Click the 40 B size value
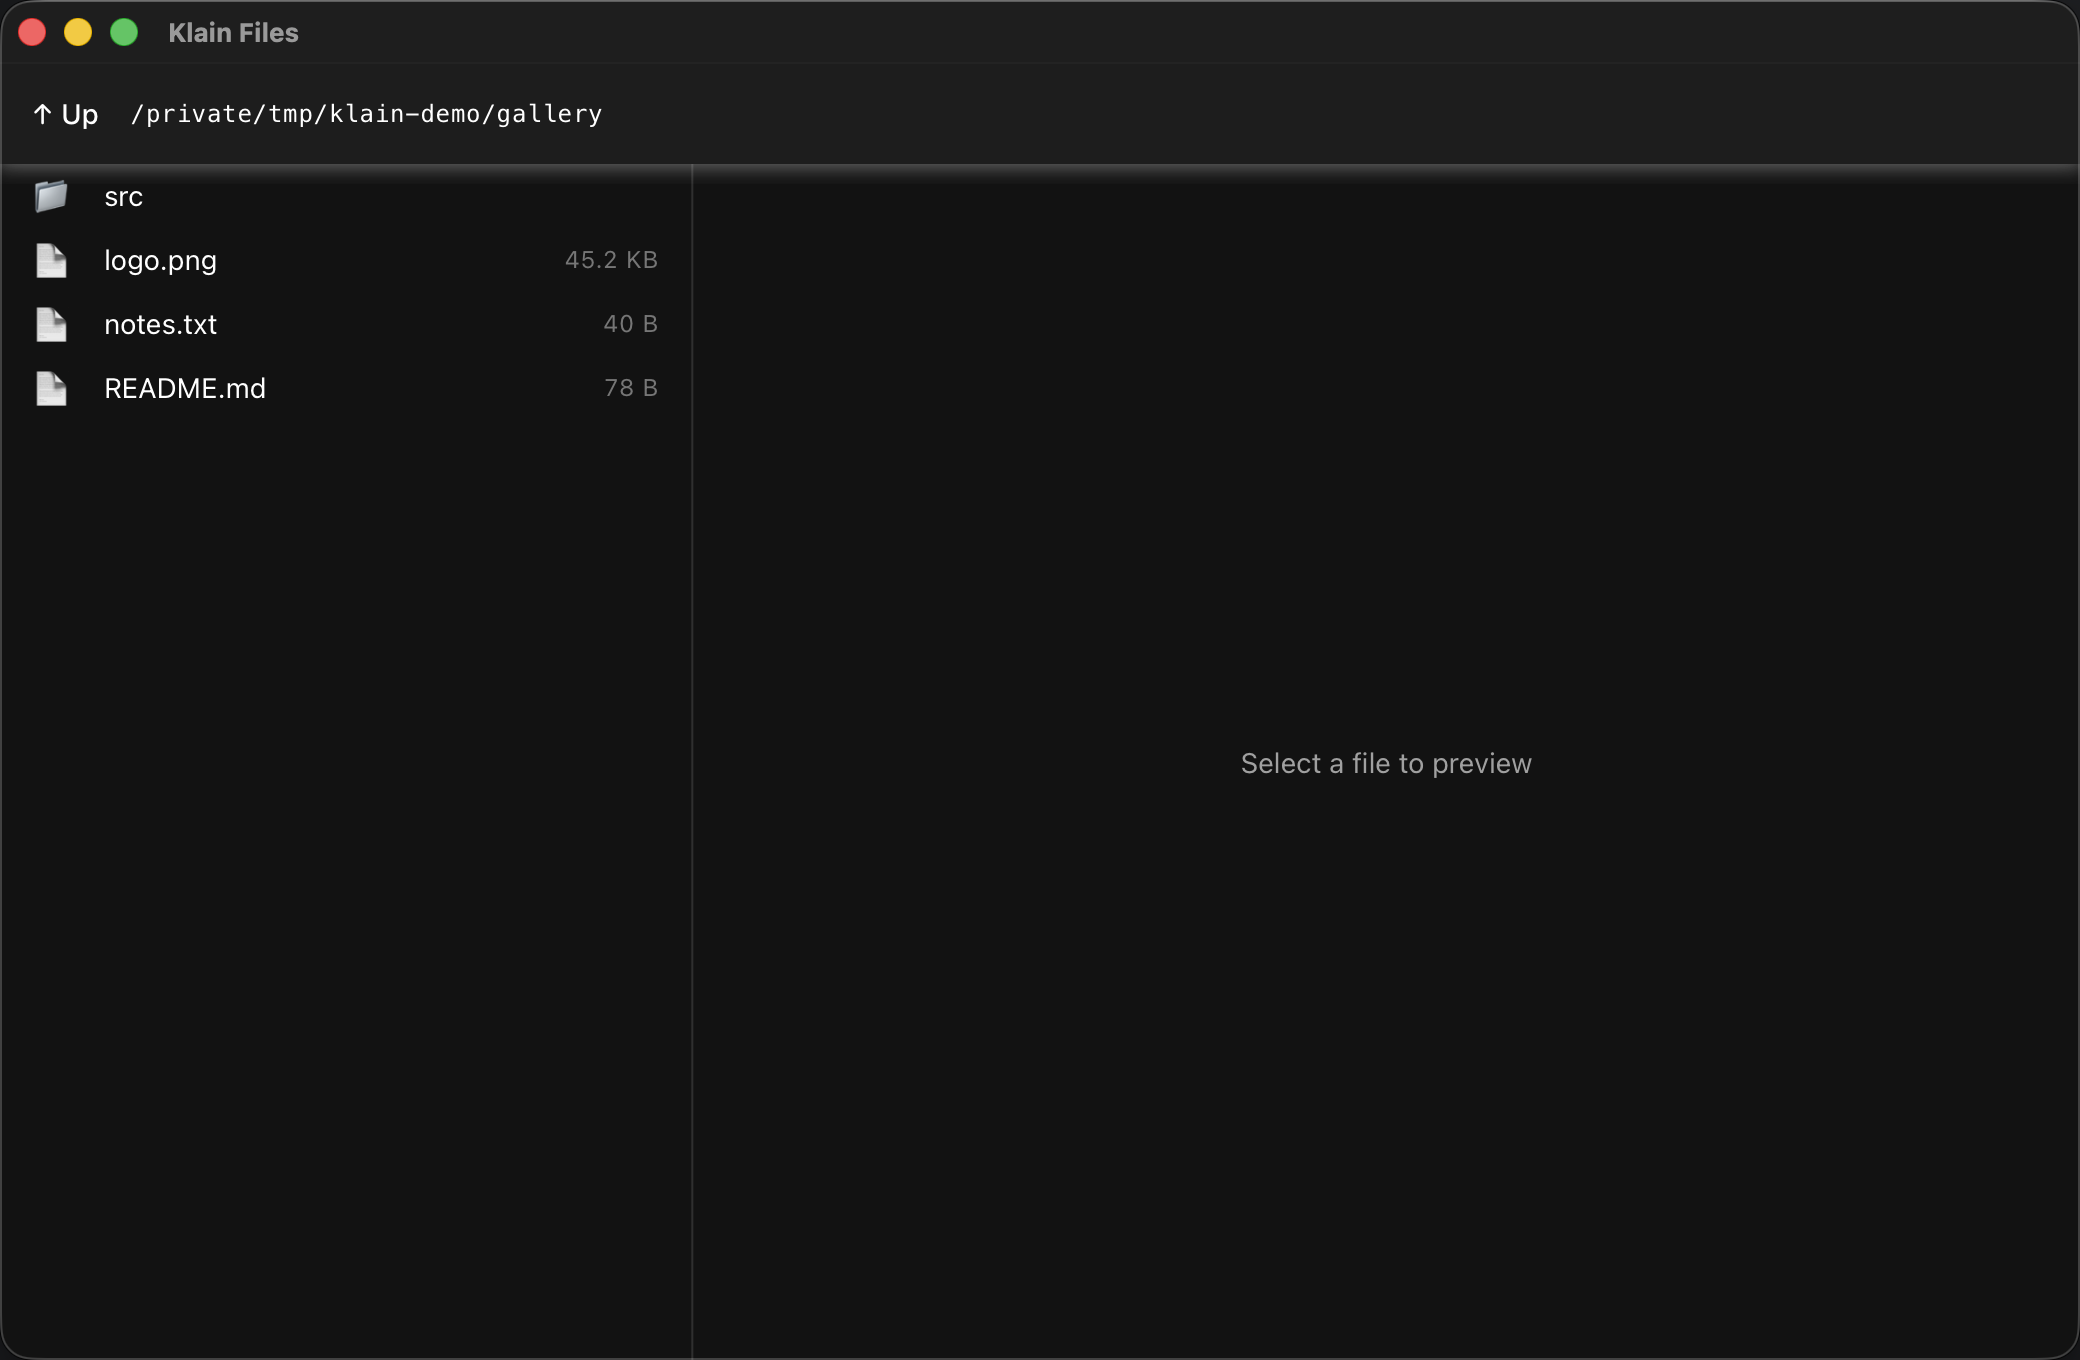The height and width of the screenshot is (1360, 2080). pyautogui.click(x=630, y=324)
